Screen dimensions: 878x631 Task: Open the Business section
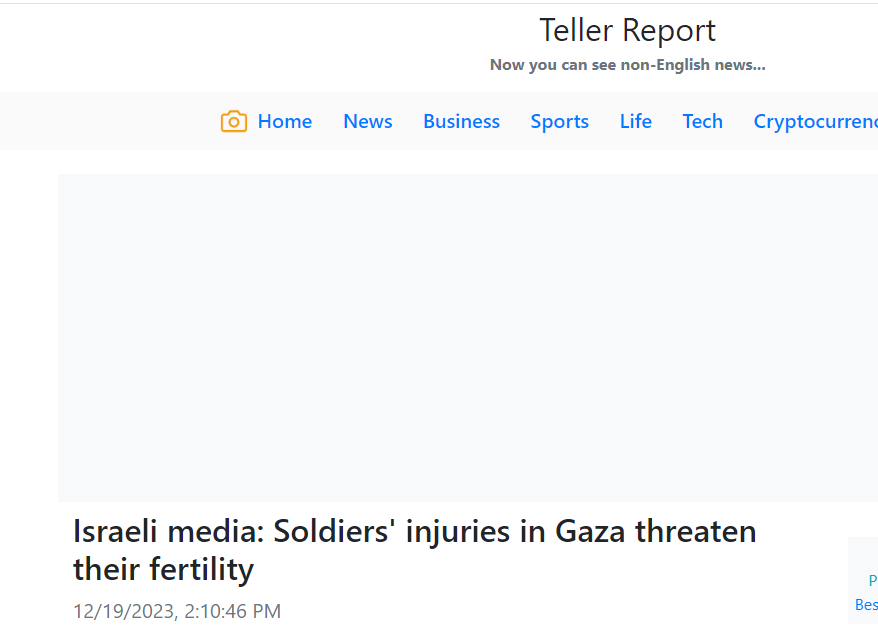(461, 122)
